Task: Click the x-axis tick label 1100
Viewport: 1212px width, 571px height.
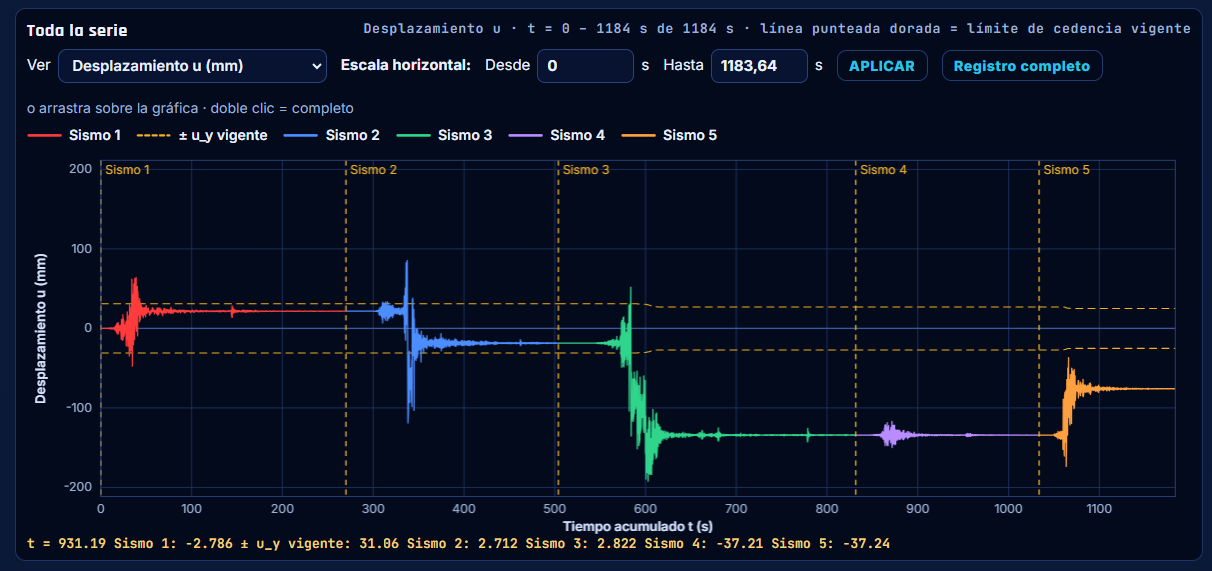Action: [x=1099, y=509]
